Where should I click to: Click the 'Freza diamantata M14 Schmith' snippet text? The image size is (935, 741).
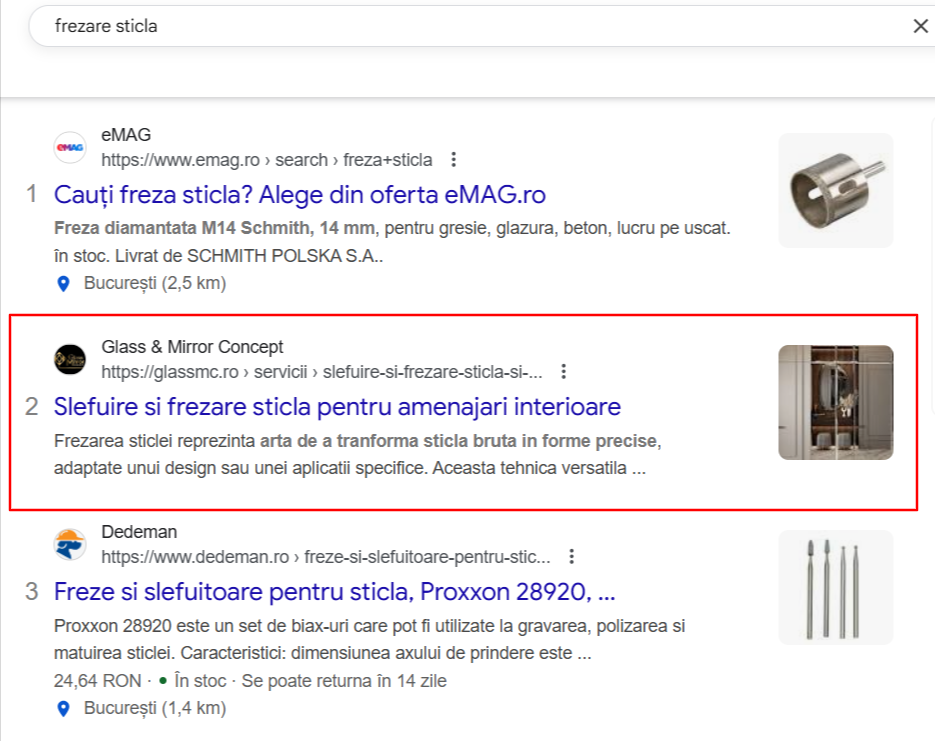184,228
